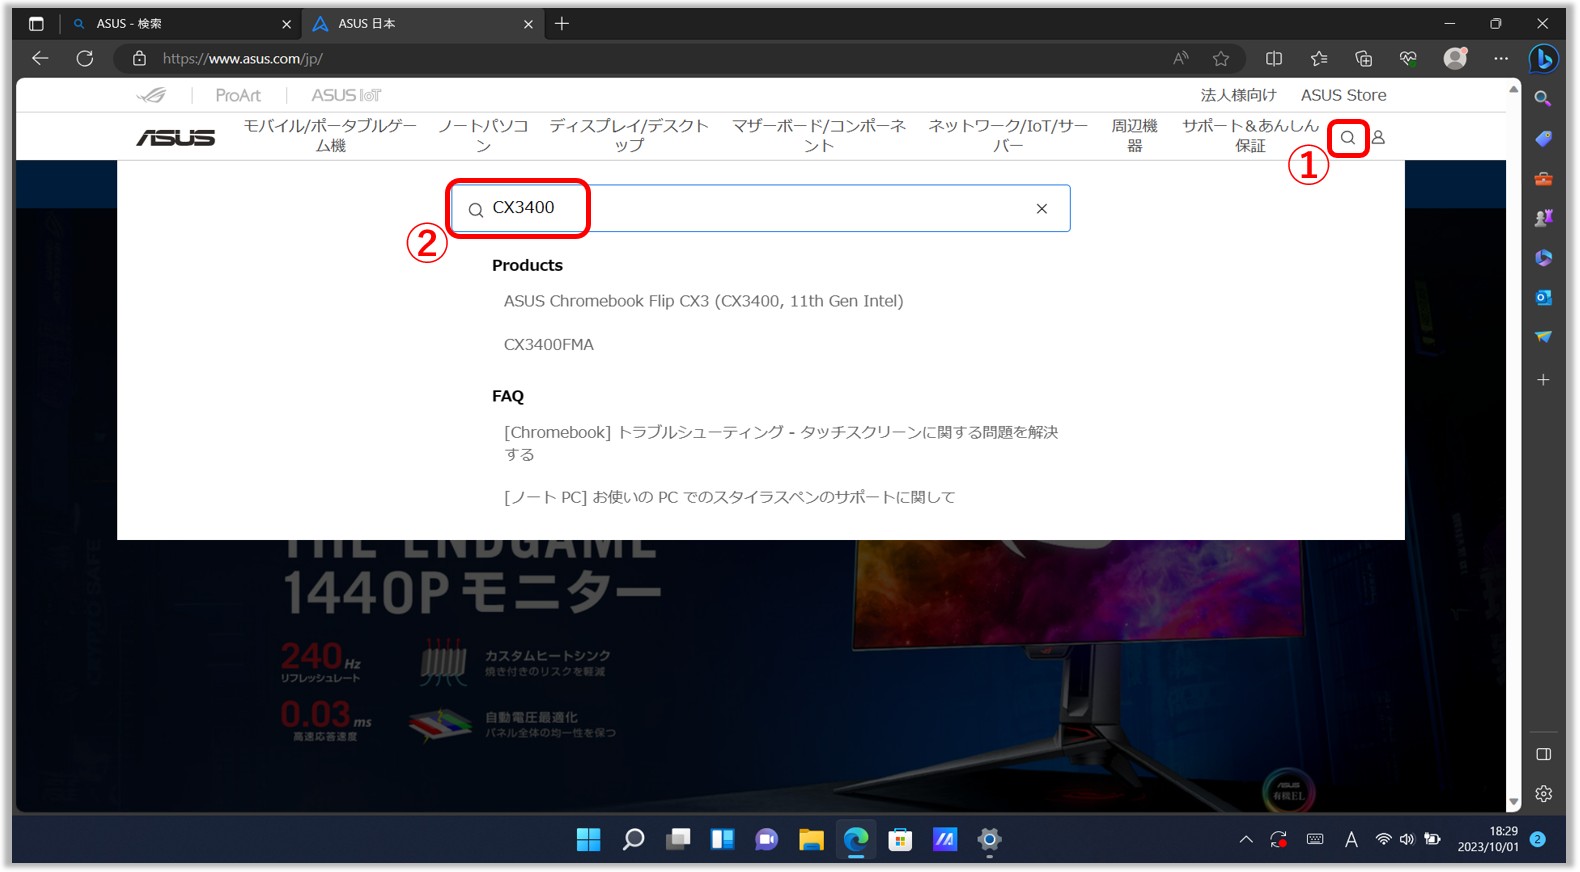Open the clock showing 18:29 2023/10/01

pyautogui.click(x=1488, y=839)
